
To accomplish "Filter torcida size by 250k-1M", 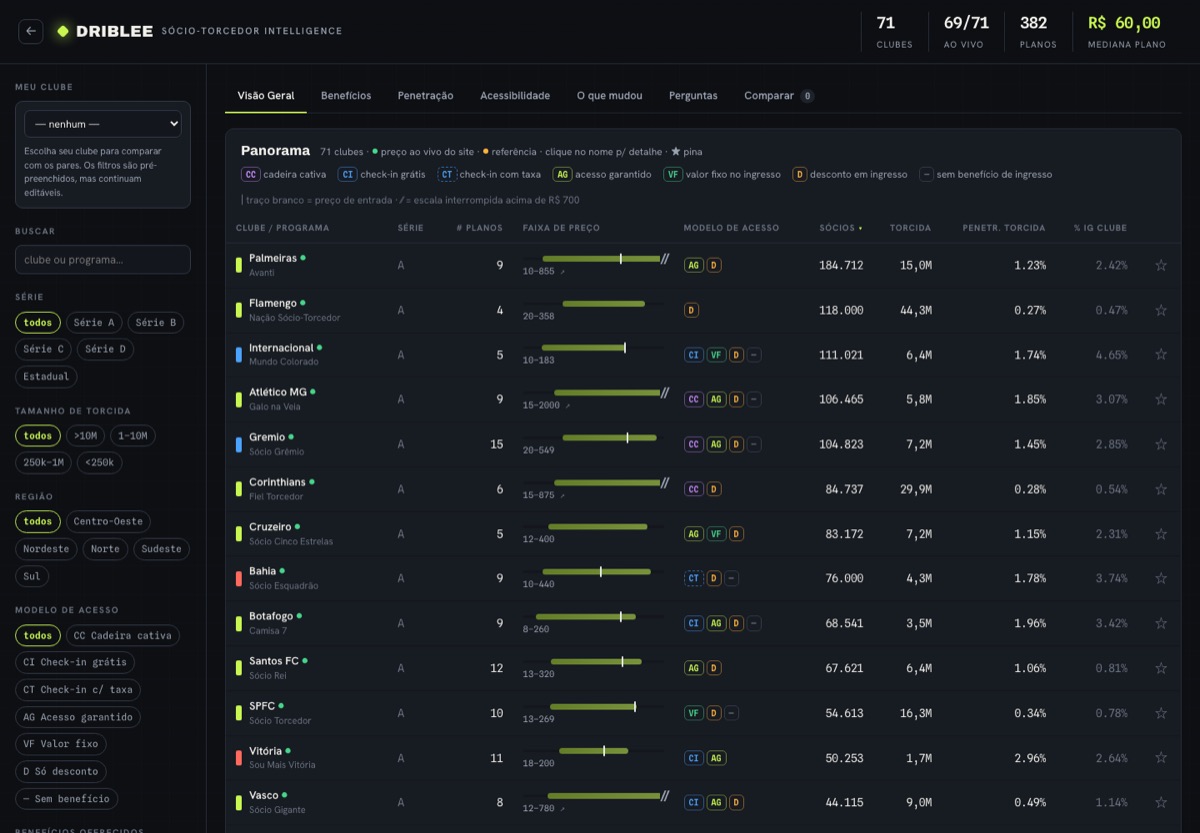I will [43, 462].
